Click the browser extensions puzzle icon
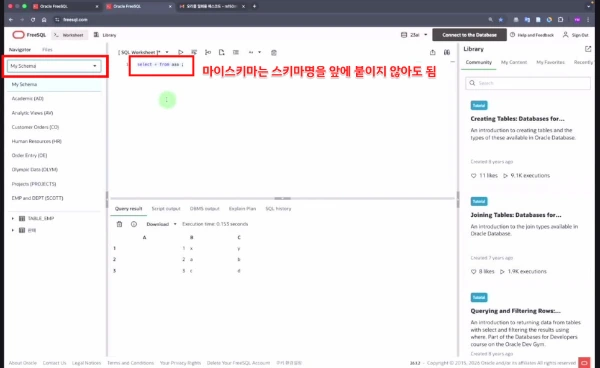This screenshot has width=600, height=368. pyautogui.click(x=561, y=20)
